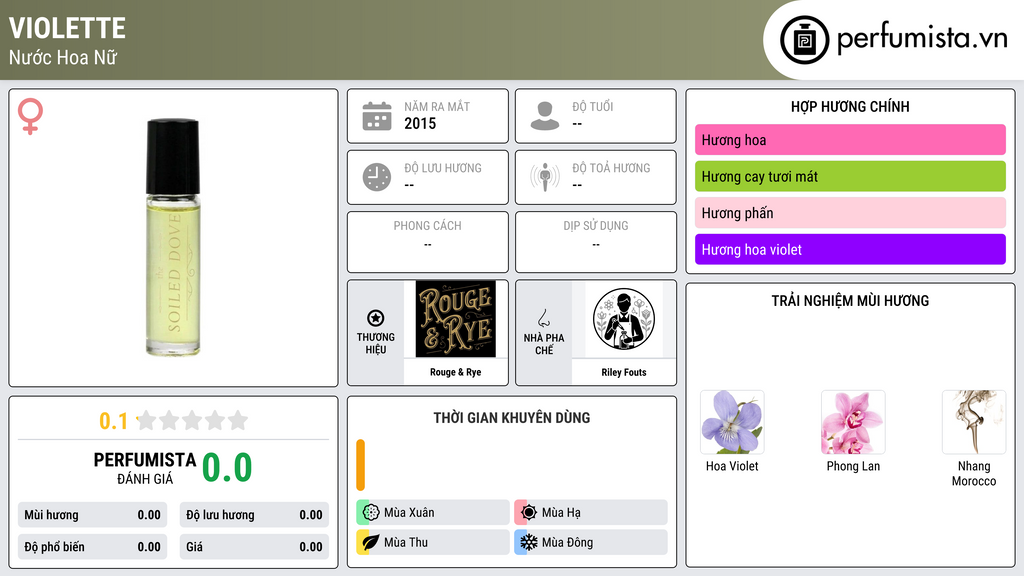This screenshot has width=1024, height=576.
Task: Click the calendar icon beside Năm ra mắt
Action: (377, 116)
